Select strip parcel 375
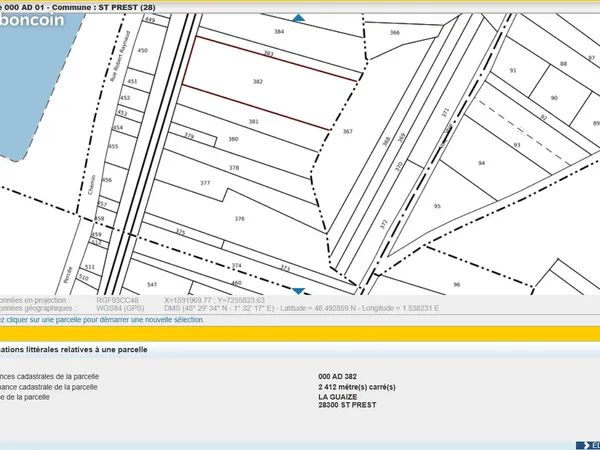Screen dimensions: 600x450 (180, 232)
